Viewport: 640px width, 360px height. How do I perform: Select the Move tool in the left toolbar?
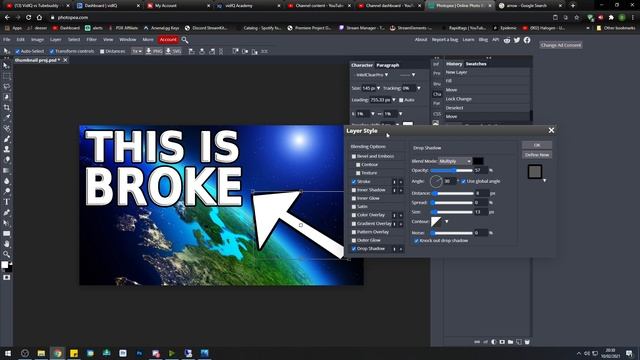(x=6, y=65)
